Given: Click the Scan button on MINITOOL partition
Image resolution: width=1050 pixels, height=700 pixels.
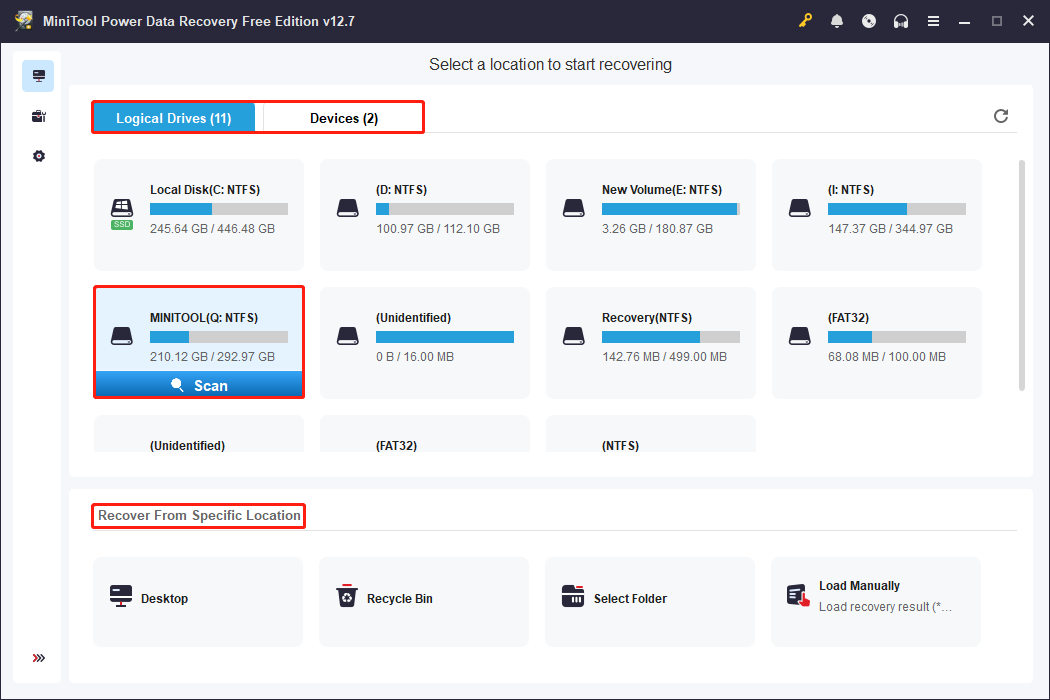Looking at the screenshot, I should [x=198, y=384].
